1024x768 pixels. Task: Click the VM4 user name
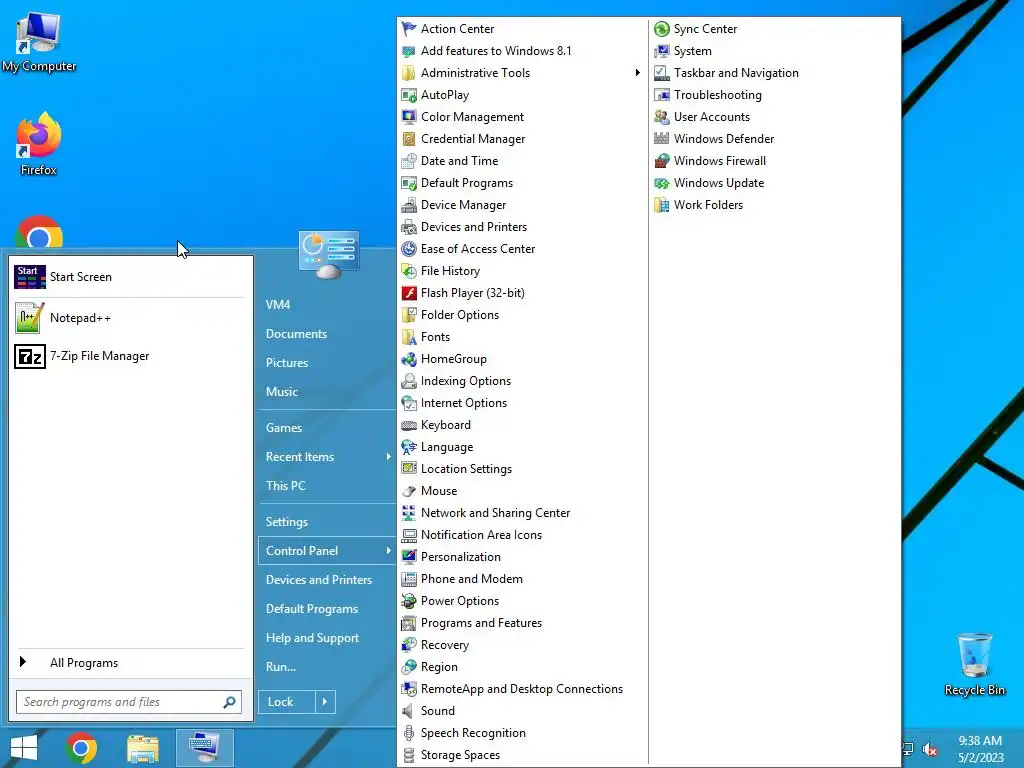(278, 305)
